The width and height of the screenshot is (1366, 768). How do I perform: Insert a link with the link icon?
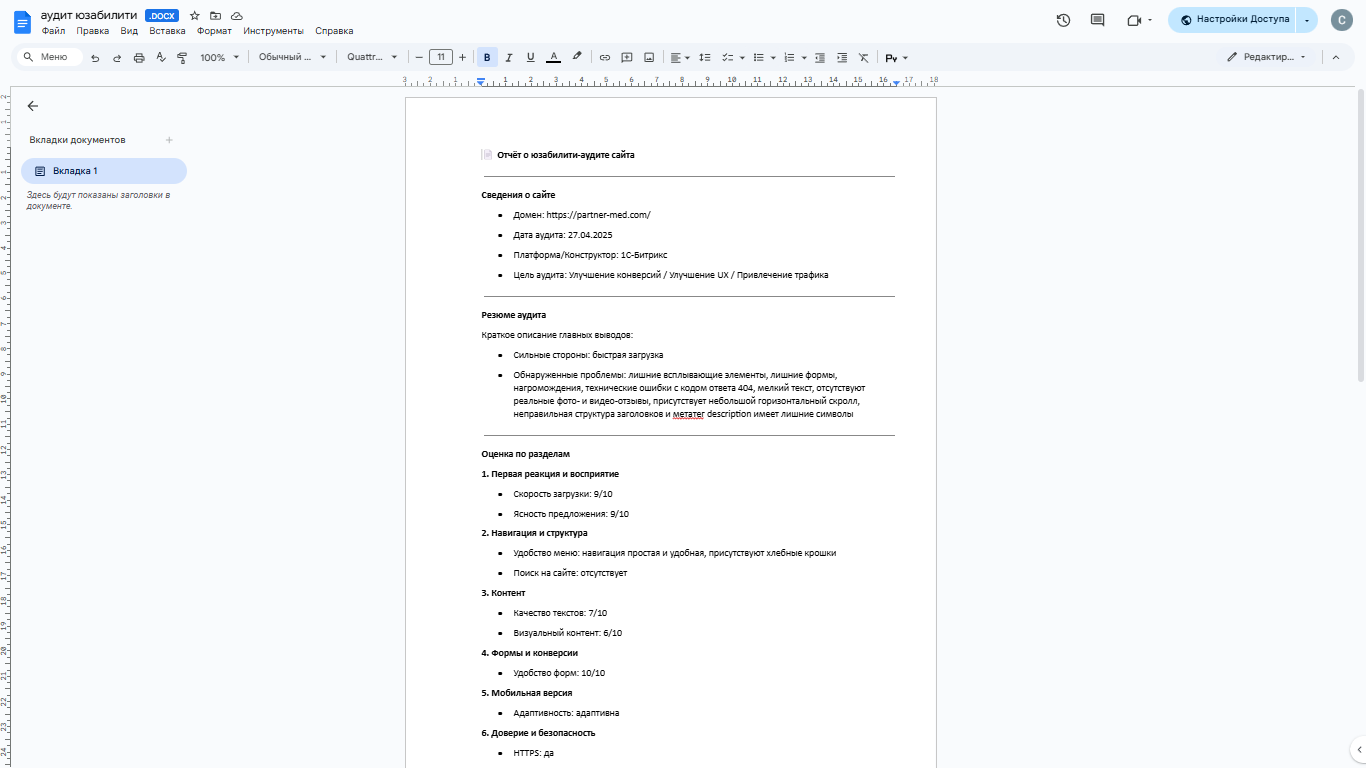[x=604, y=57]
